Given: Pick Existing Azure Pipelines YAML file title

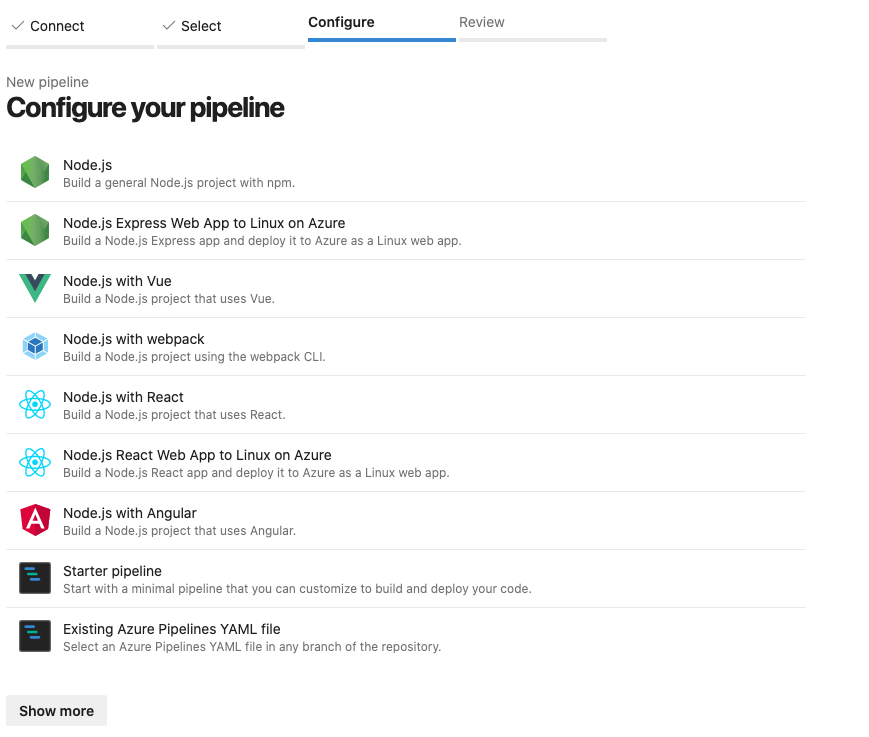Looking at the screenshot, I should [x=171, y=629].
